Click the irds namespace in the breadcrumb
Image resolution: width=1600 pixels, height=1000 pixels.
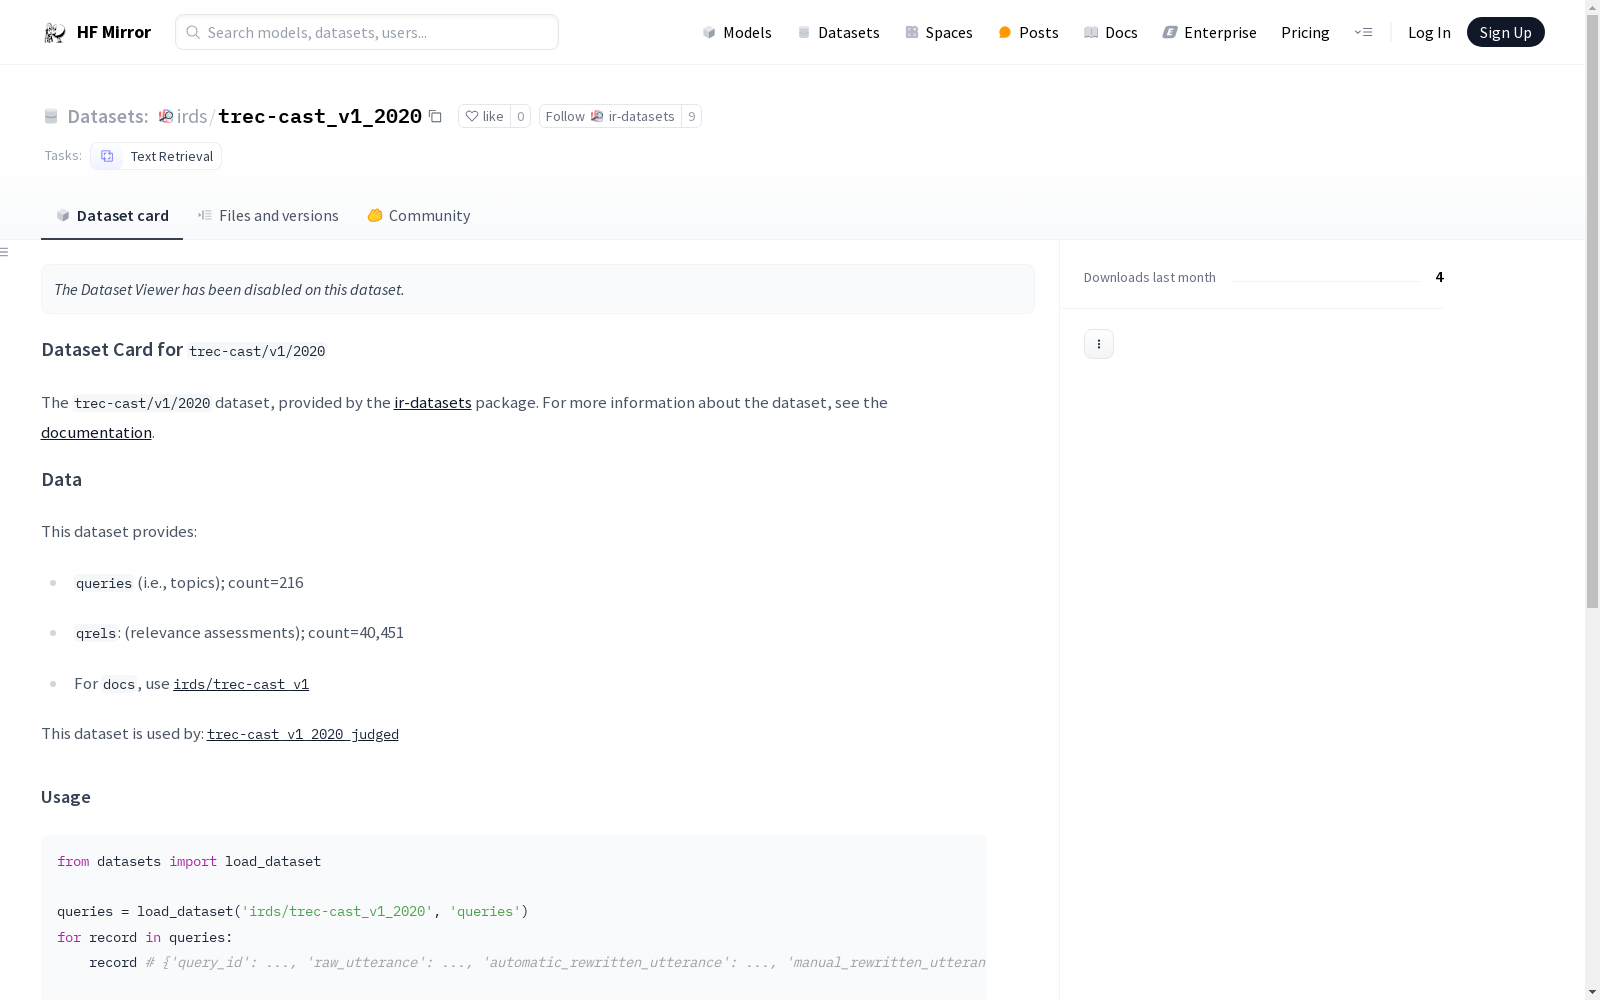click(x=192, y=116)
